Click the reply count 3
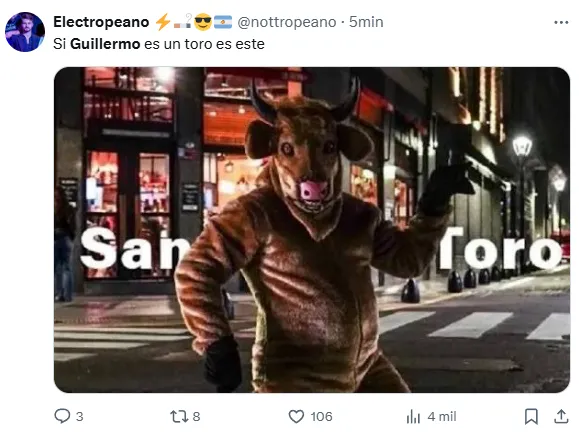This screenshot has height=432, width=579. point(79,416)
